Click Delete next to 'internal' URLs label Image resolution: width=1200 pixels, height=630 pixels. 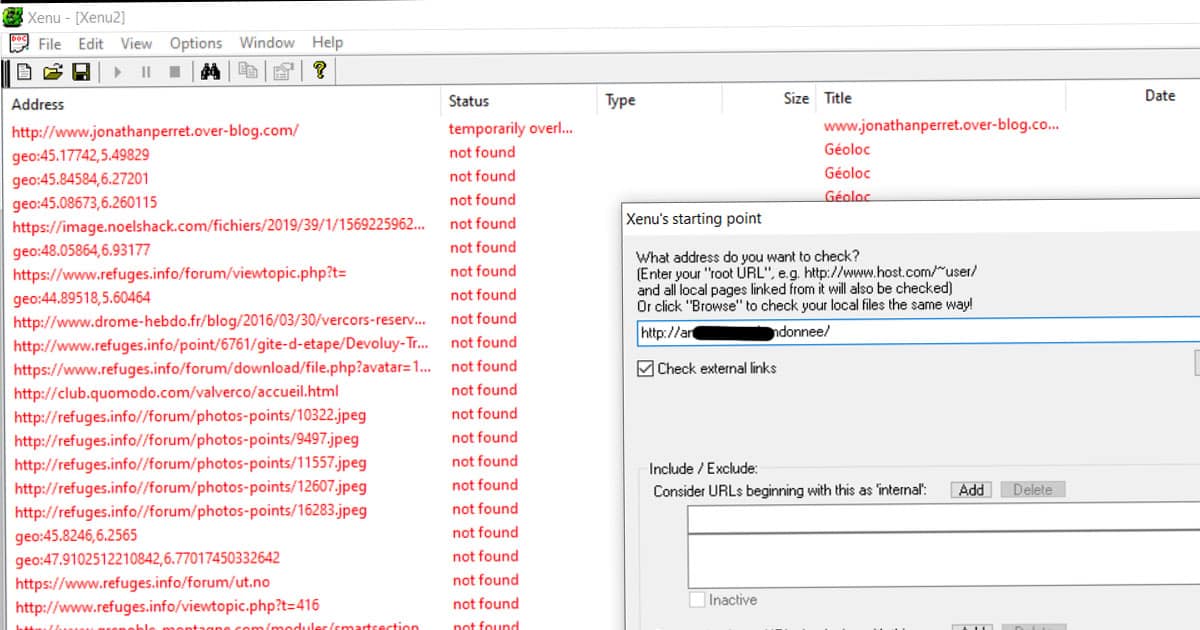[x=1033, y=489]
